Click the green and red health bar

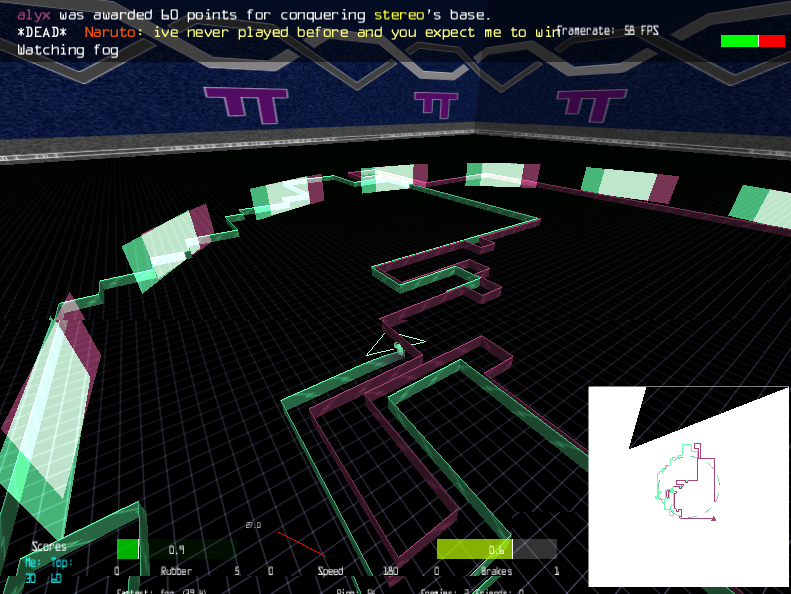(752, 41)
